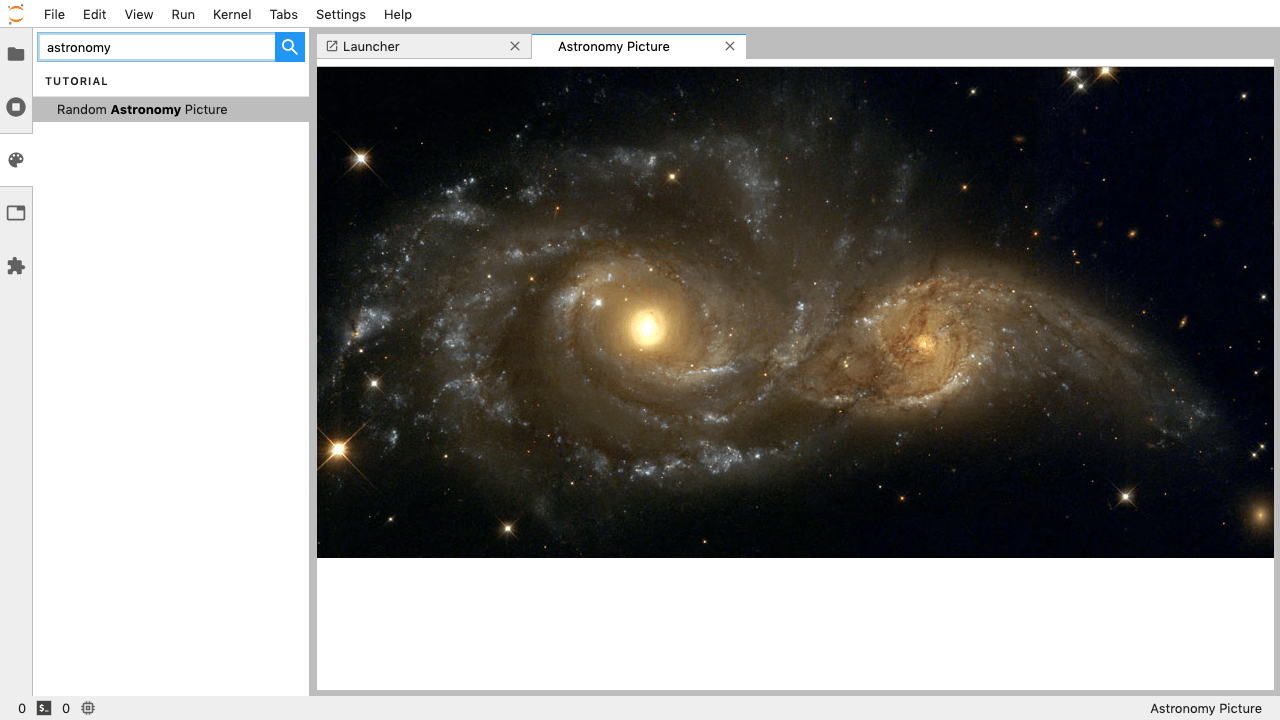Click the JupyterLab logo icon
Viewport: 1280px width, 720px height.
pyautogui.click(x=16, y=14)
